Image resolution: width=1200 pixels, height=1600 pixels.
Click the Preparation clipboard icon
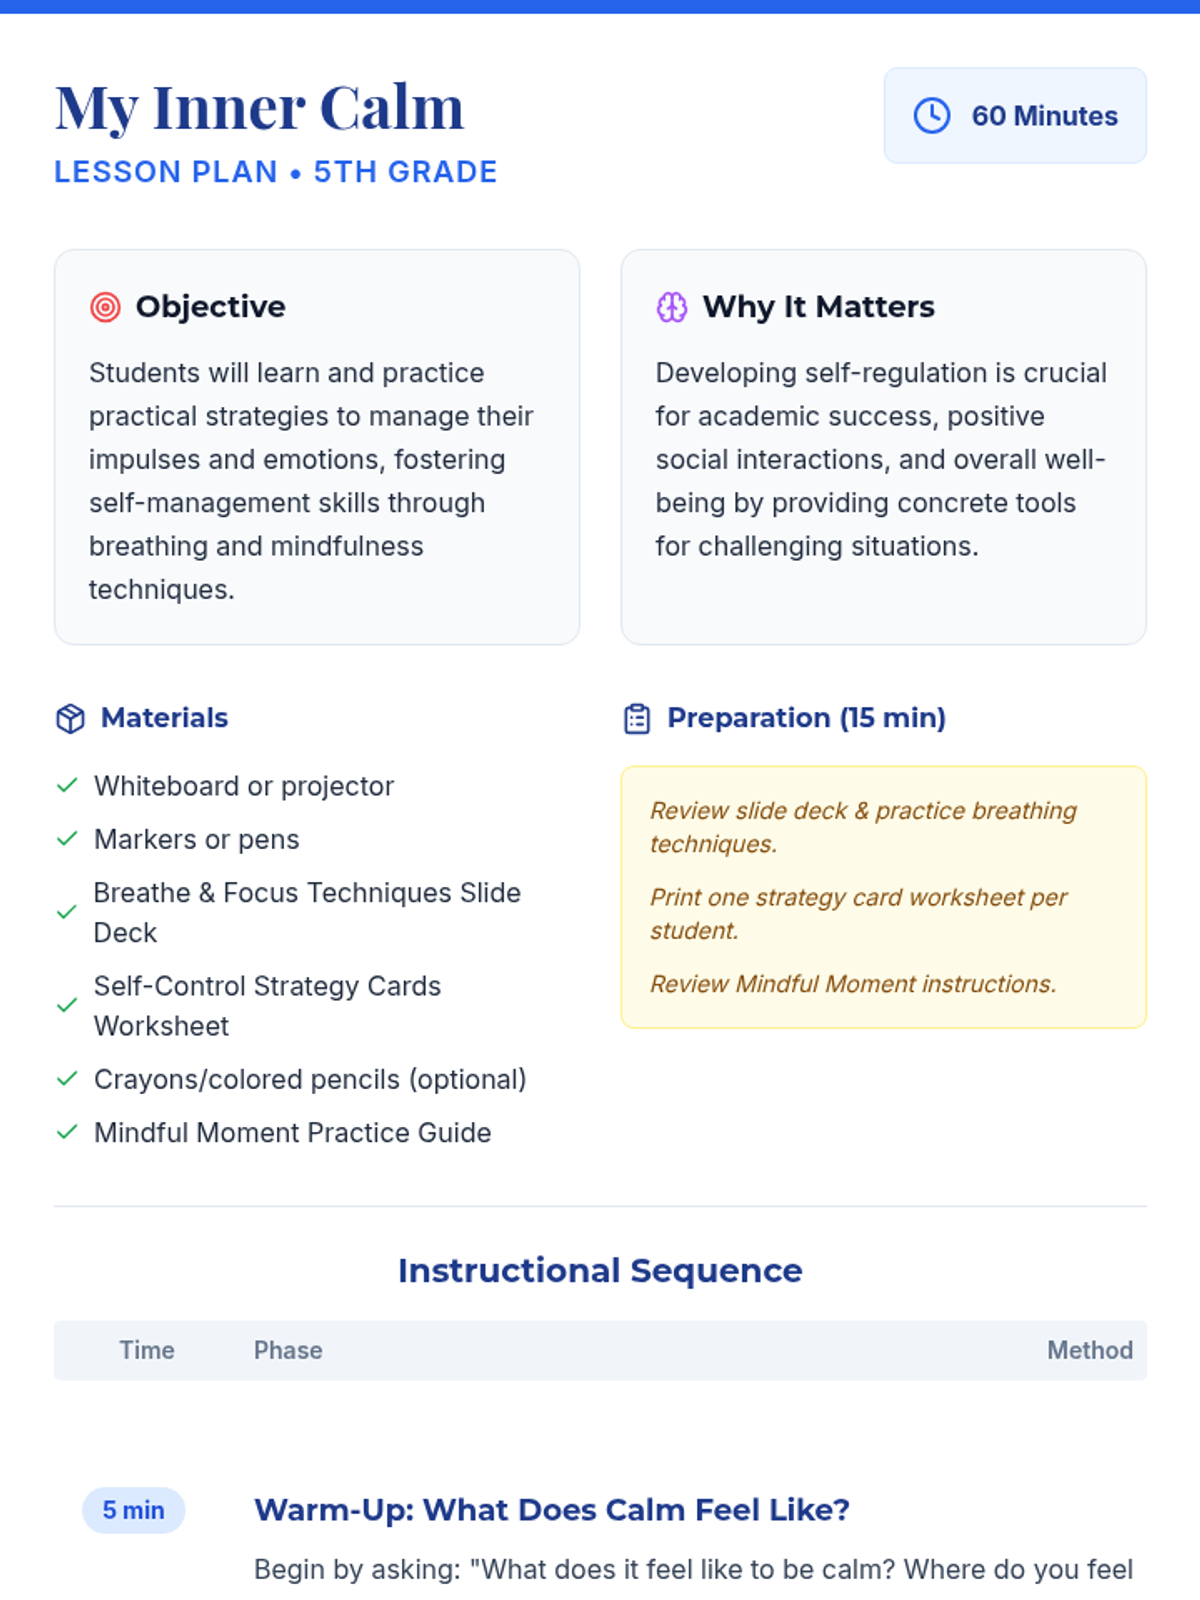click(637, 718)
